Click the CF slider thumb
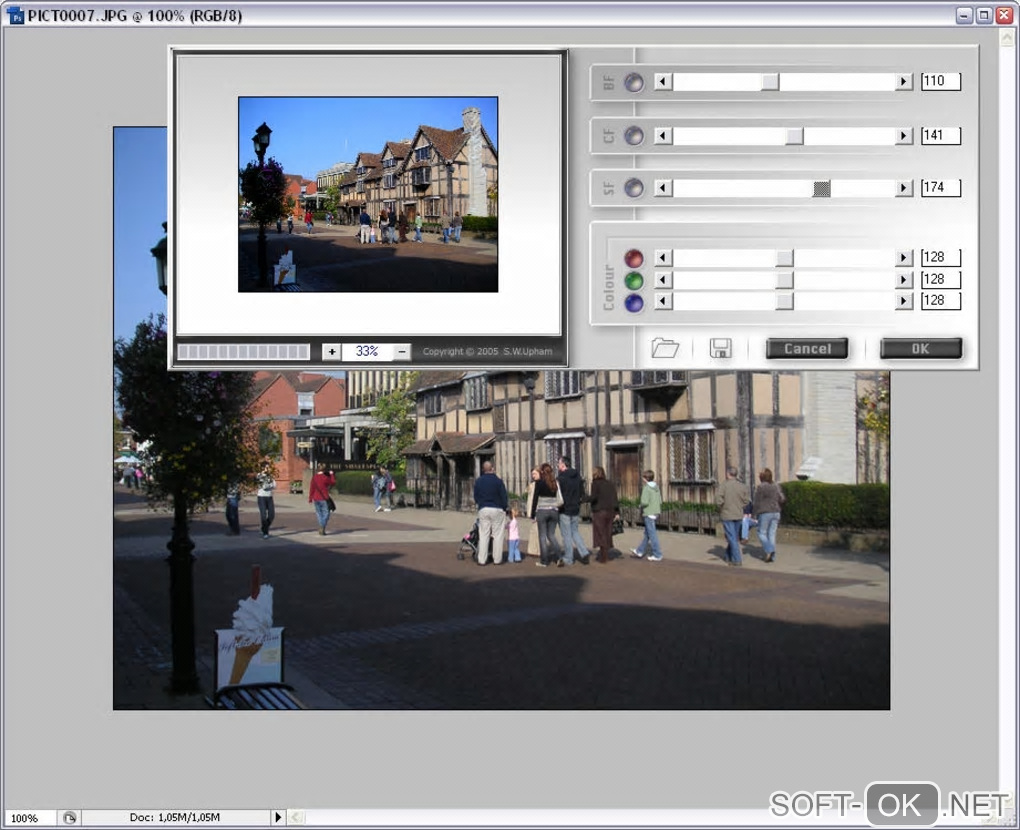 coord(794,135)
